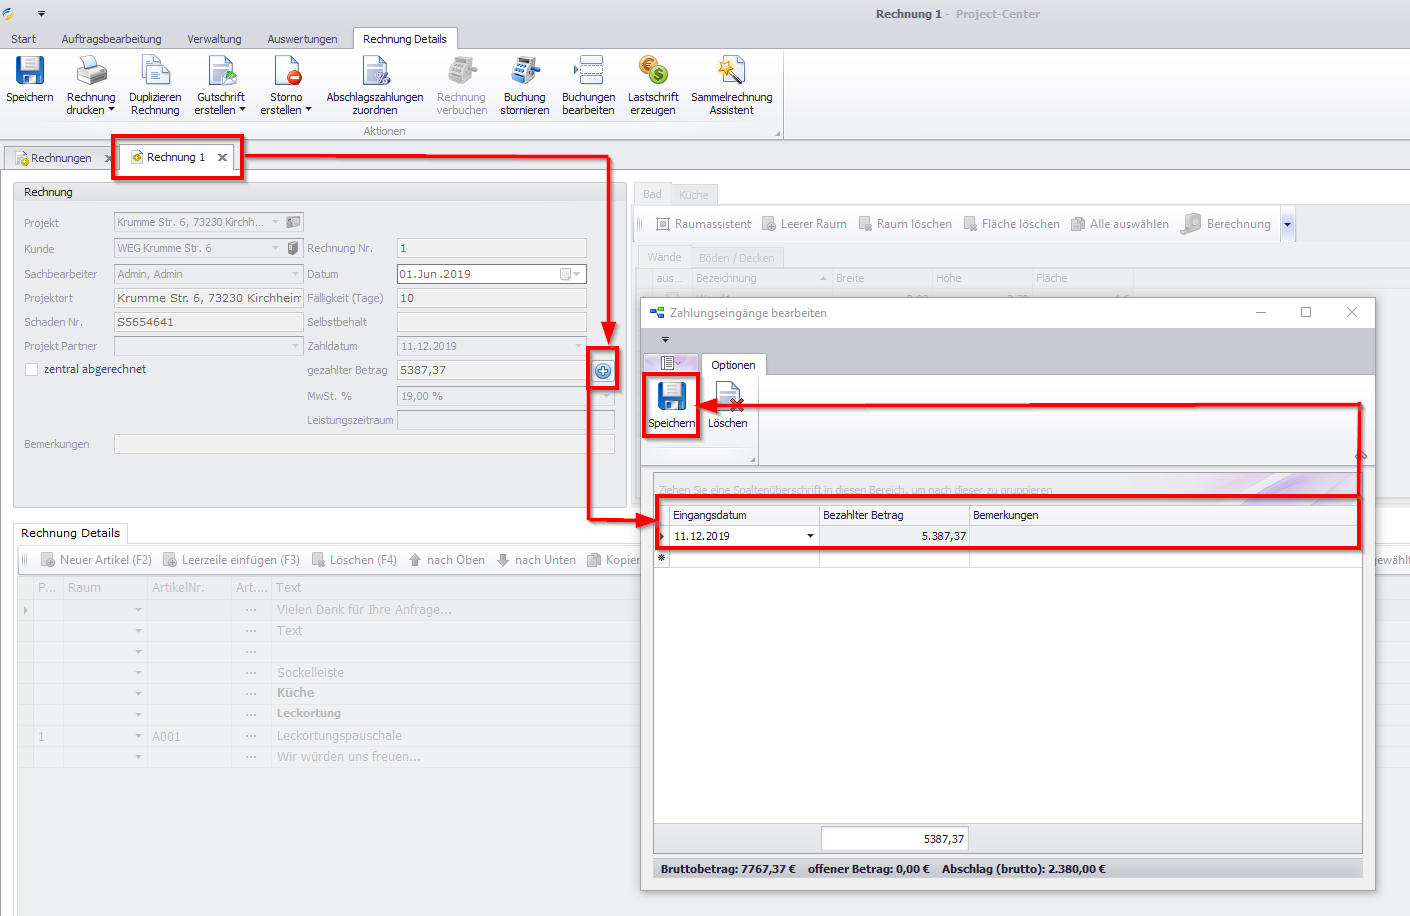Switch to the Auftragsbearbeitung ribbon tab
Image resolution: width=1410 pixels, height=916 pixels.
(x=111, y=39)
